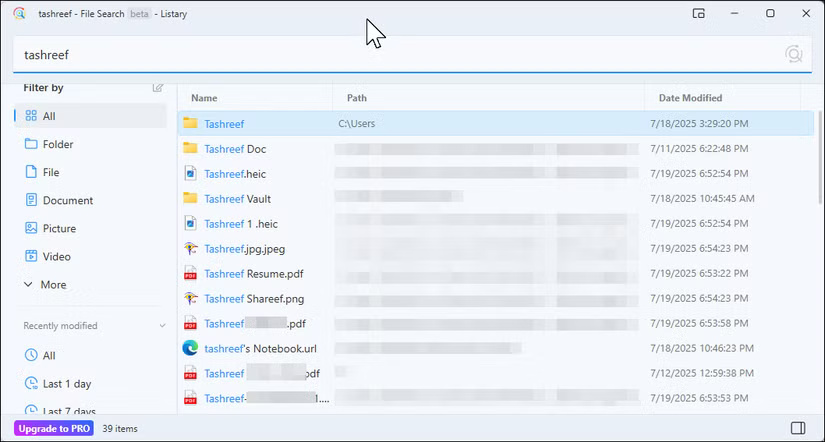The width and height of the screenshot is (825, 442).
Task: Select the All filter
Action: (49, 116)
